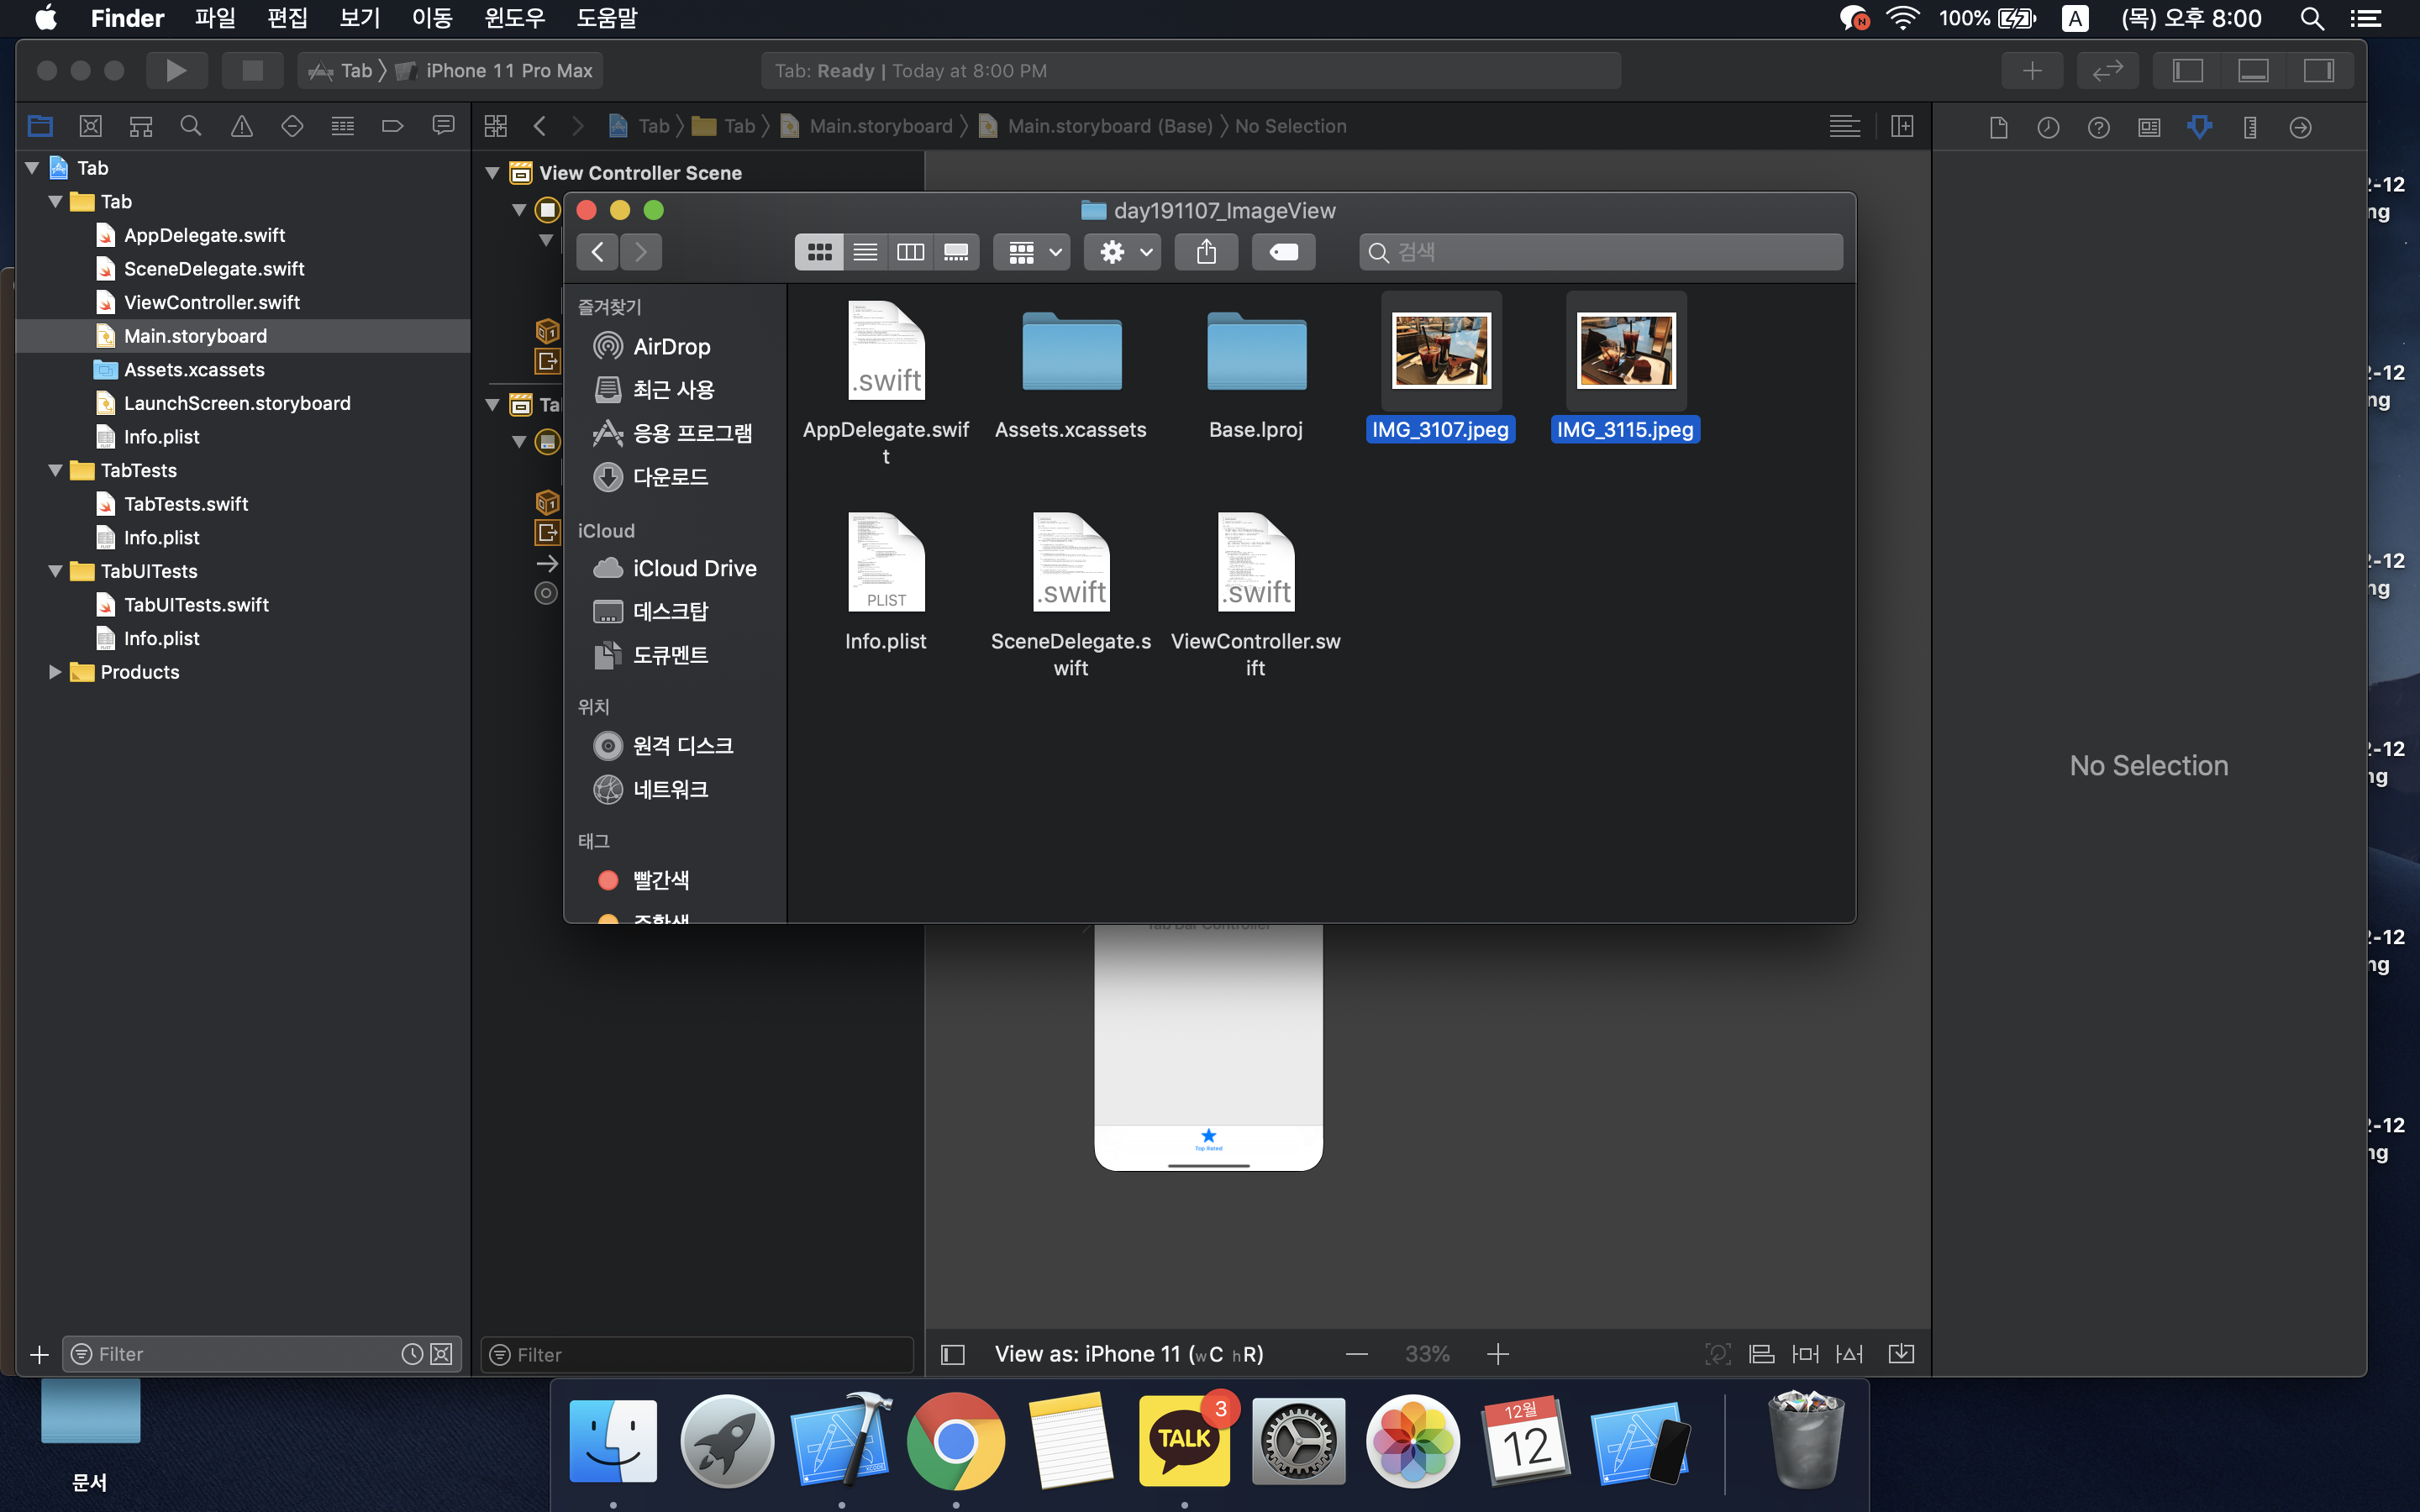Open AirDrop in Finder sidebar
Viewport: 2420px width, 1512px height.
click(x=671, y=346)
